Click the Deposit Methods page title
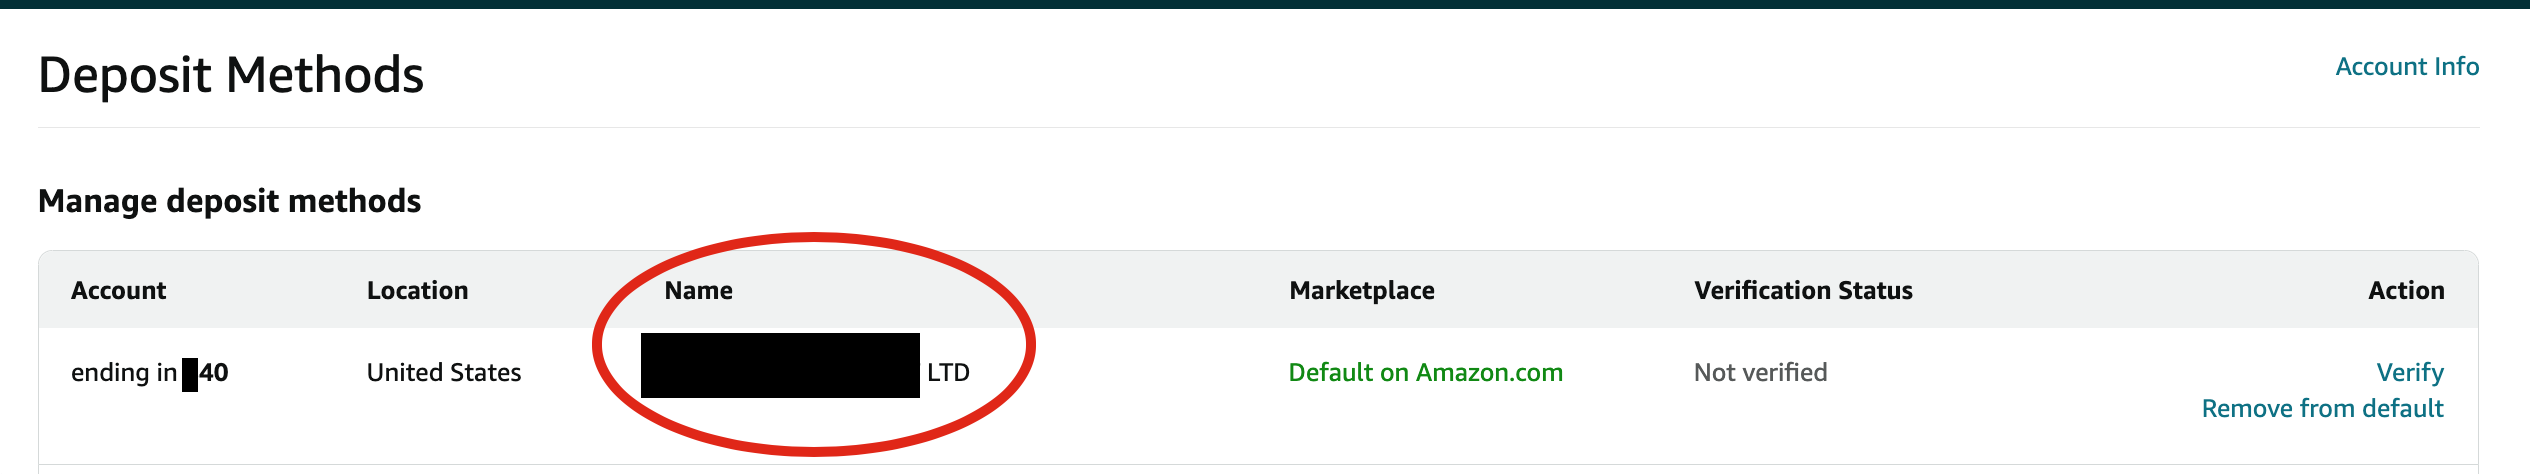 click(x=231, y=76)
